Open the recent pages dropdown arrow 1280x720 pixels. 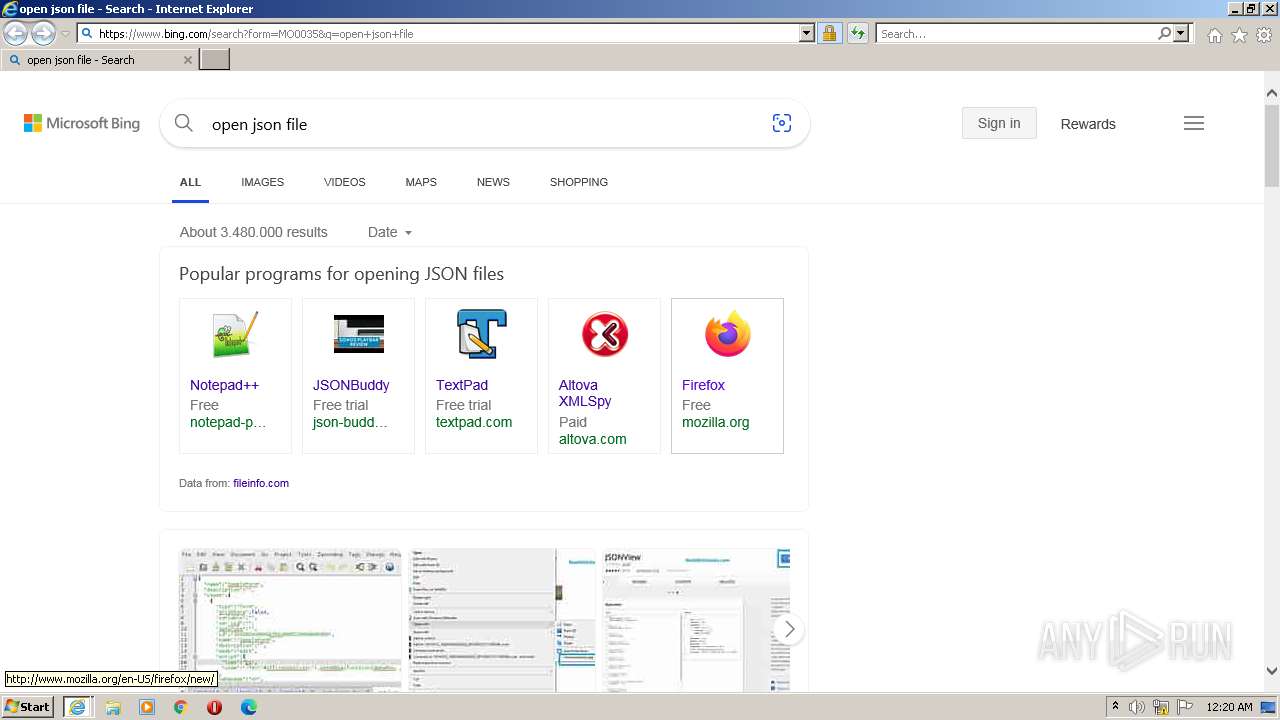pyautogui.click(x=66, y=34)
